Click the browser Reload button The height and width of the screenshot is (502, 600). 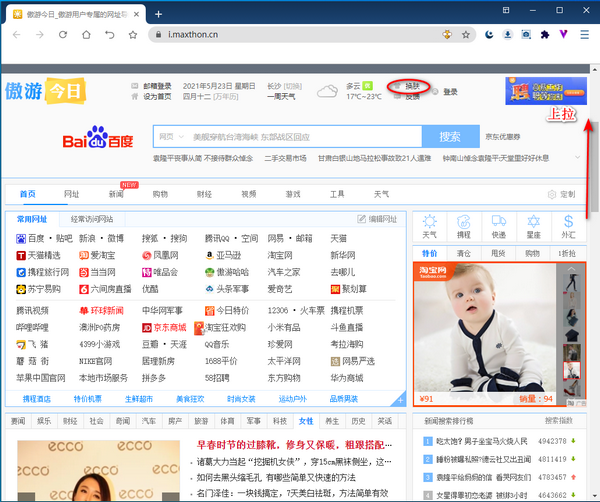(63, 34)
